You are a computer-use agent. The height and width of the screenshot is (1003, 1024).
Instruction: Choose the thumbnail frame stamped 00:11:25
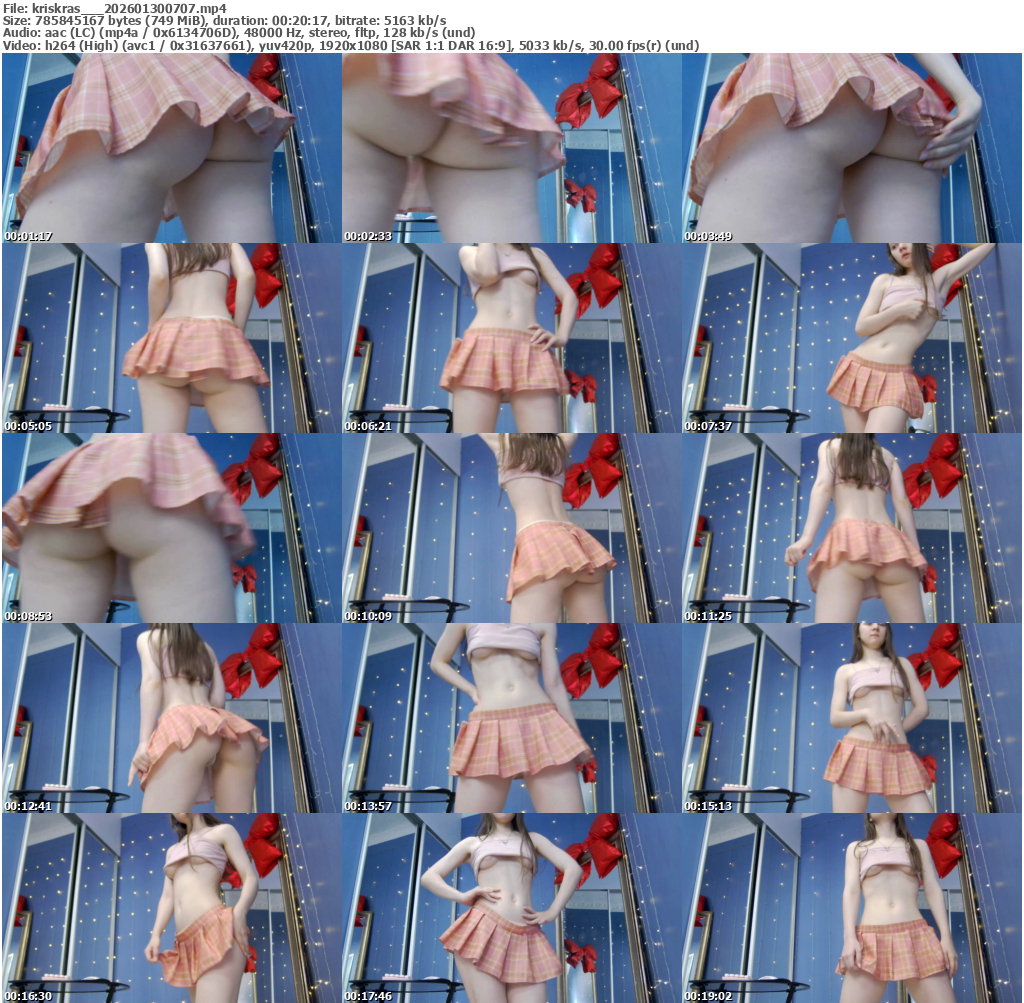click(x=852, y=528)
